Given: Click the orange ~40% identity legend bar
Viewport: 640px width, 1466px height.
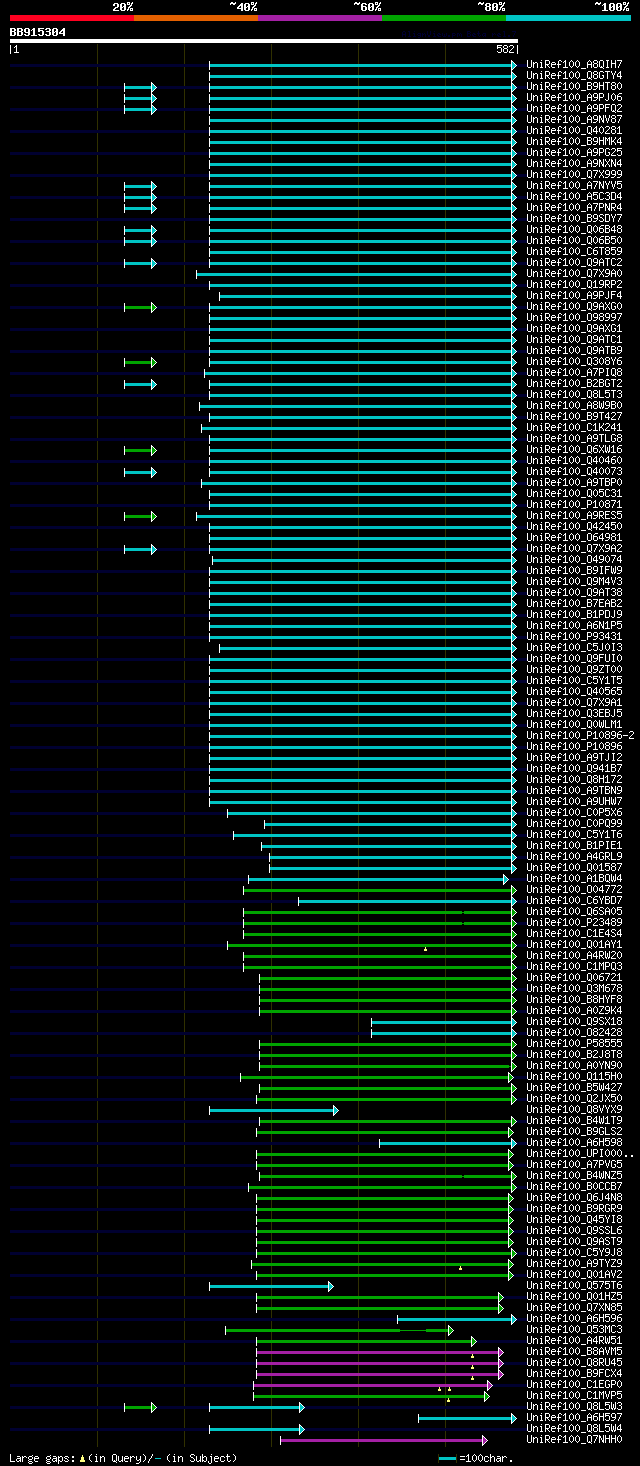Looking at the screenshot, I should tap(196, 18).
